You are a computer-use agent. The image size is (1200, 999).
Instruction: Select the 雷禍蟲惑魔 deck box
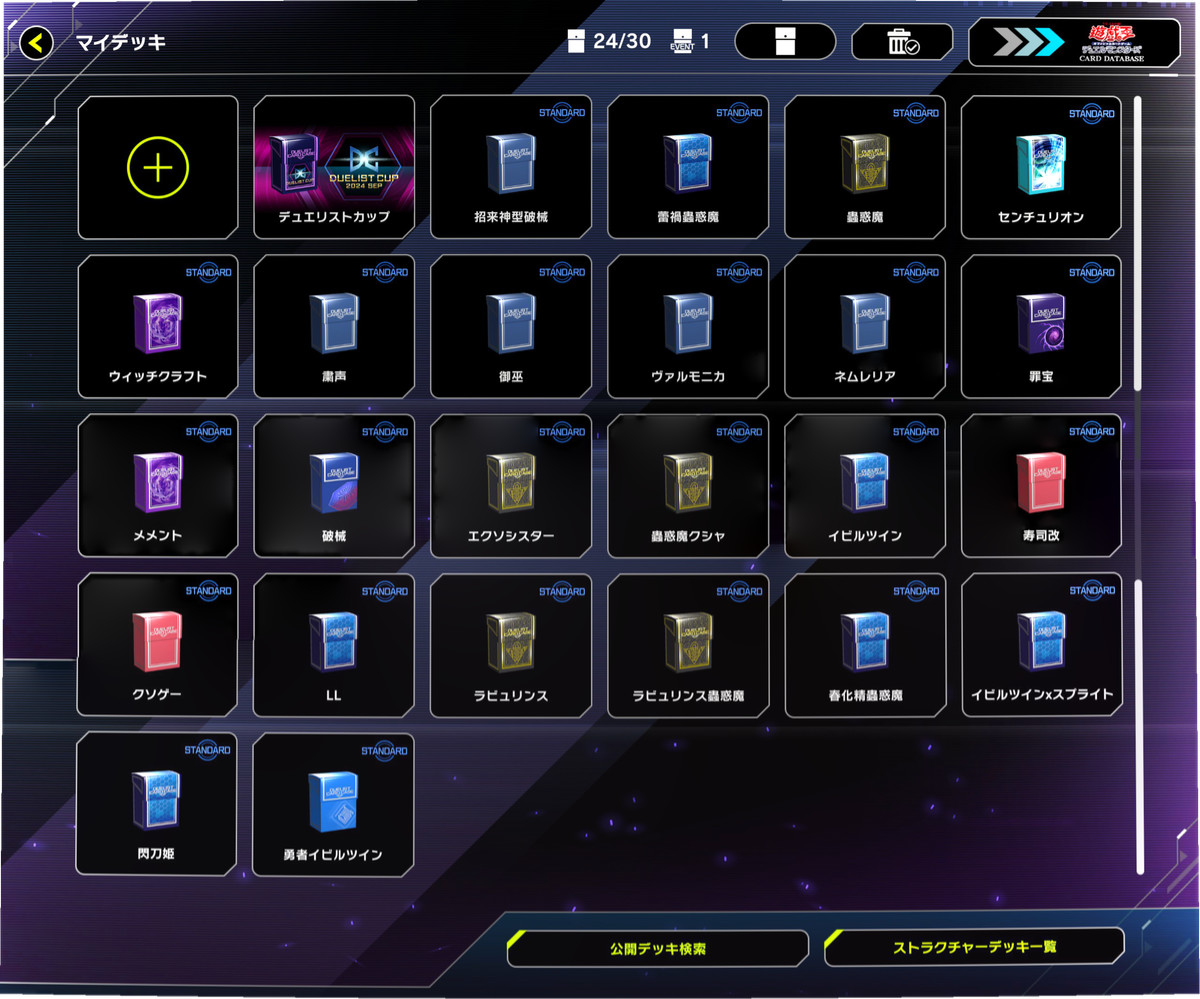coord(688,168)
